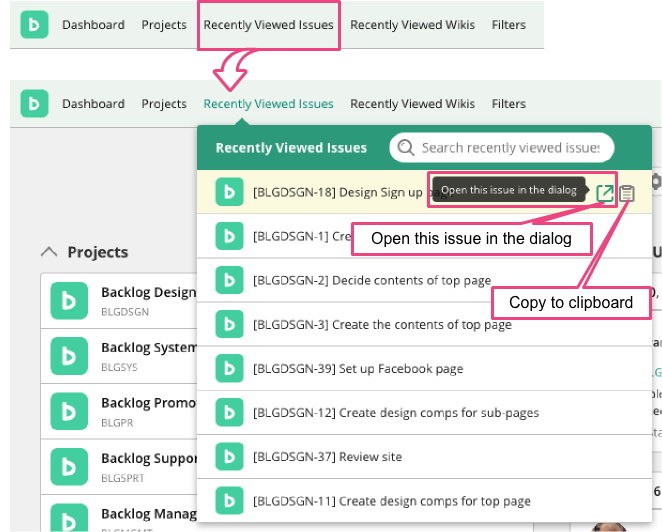
Task: Open Recently Viewed Wikis in top navigation bar
Action: pyautogui.click(x=412, y=25)
